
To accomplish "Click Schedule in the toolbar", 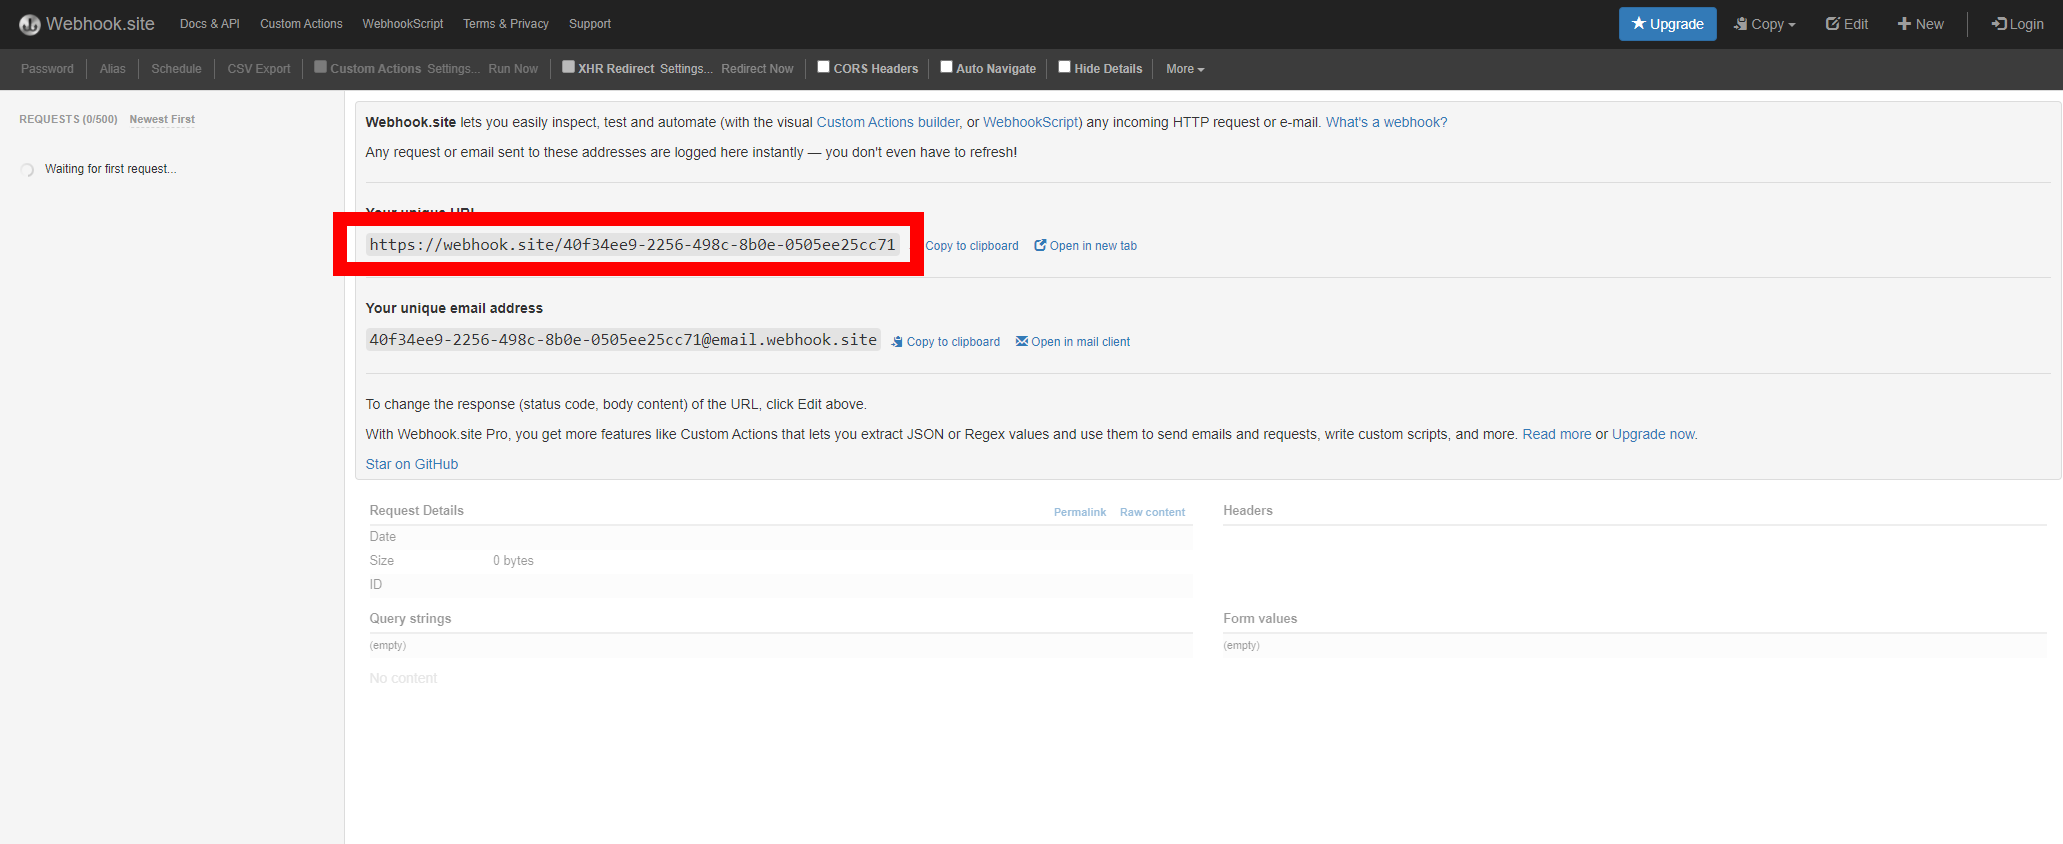I will tap(176, 69).
